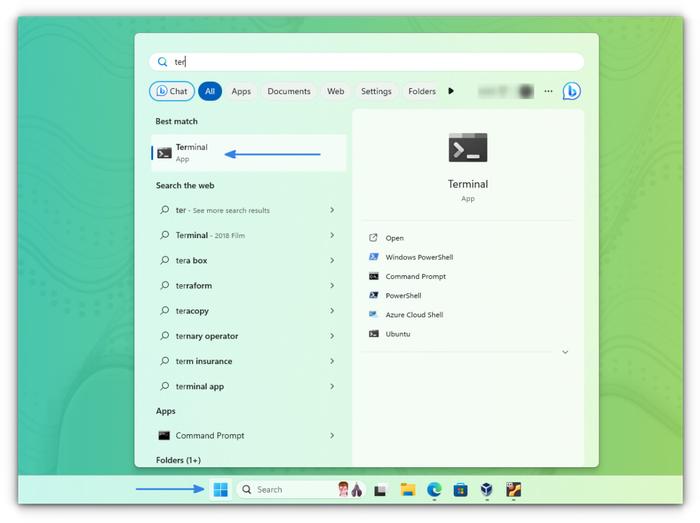The image size is (700, 523).
Task: Expand the 'terraform' suggestion arrow
Action: click(x=332, y=285)
